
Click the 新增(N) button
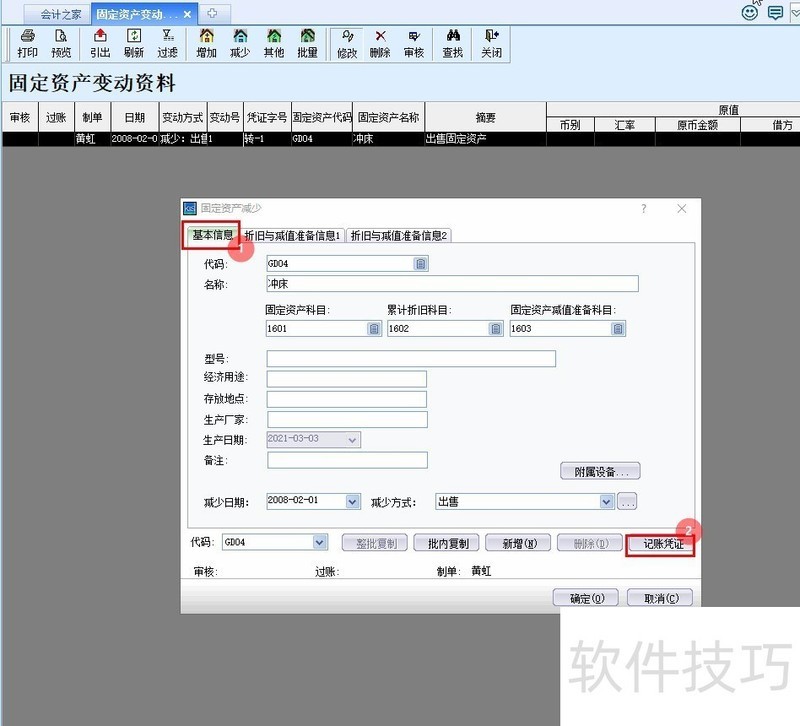(519, 543)
